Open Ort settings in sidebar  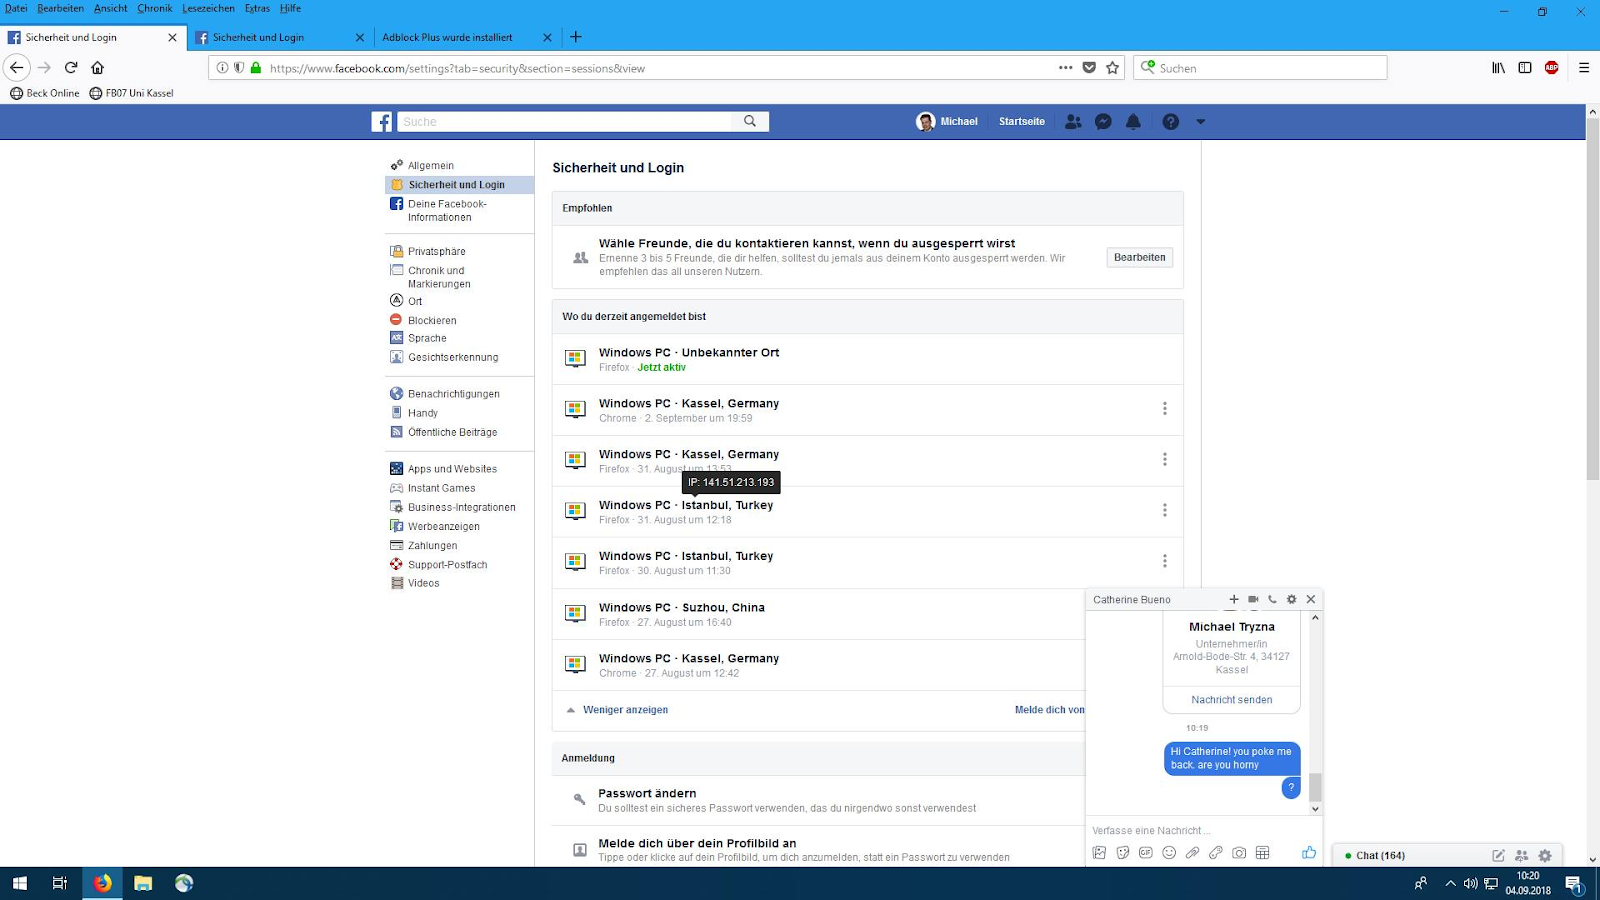[414, 301]
